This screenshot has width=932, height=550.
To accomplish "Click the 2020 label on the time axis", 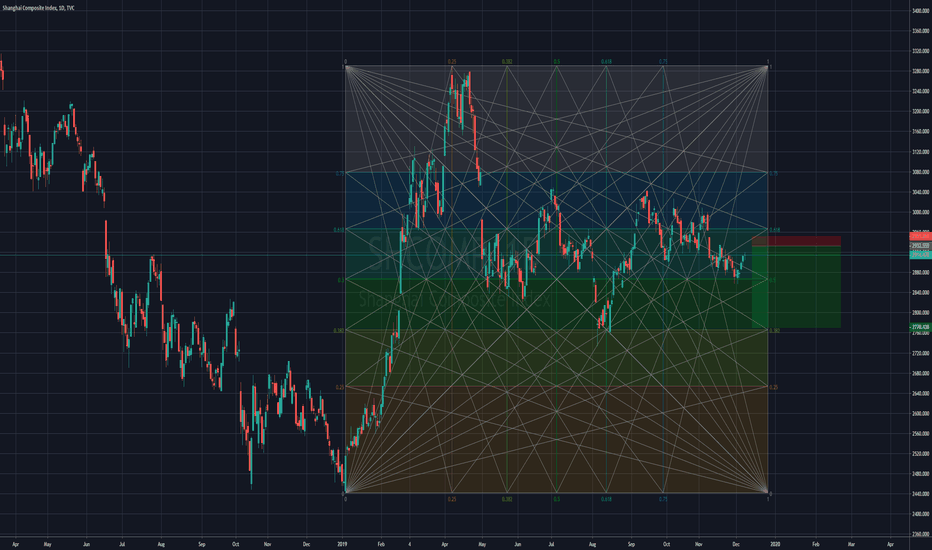I will (775, 544).
